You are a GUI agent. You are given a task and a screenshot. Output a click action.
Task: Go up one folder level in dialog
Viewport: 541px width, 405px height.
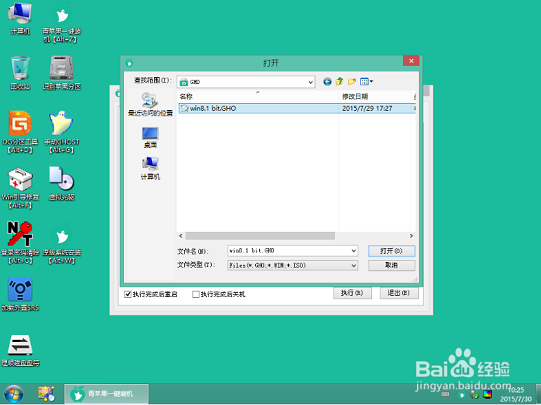point(340,81)
